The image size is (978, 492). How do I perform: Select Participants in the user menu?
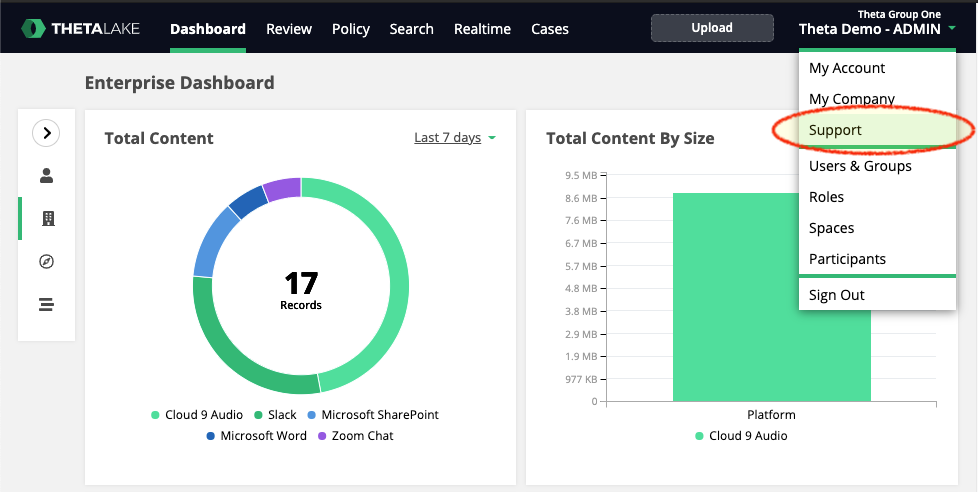(877, 259)
